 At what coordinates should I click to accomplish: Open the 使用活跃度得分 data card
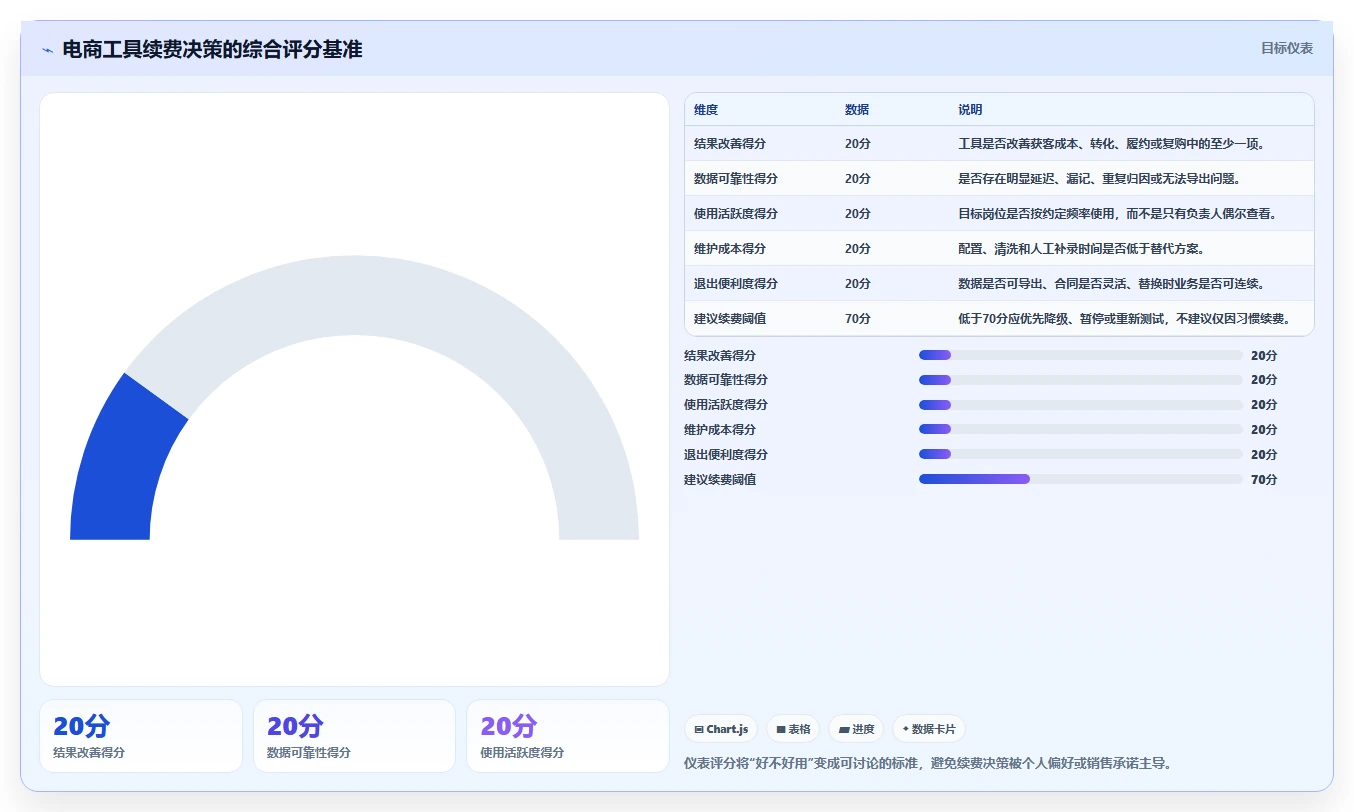point(568,736)
